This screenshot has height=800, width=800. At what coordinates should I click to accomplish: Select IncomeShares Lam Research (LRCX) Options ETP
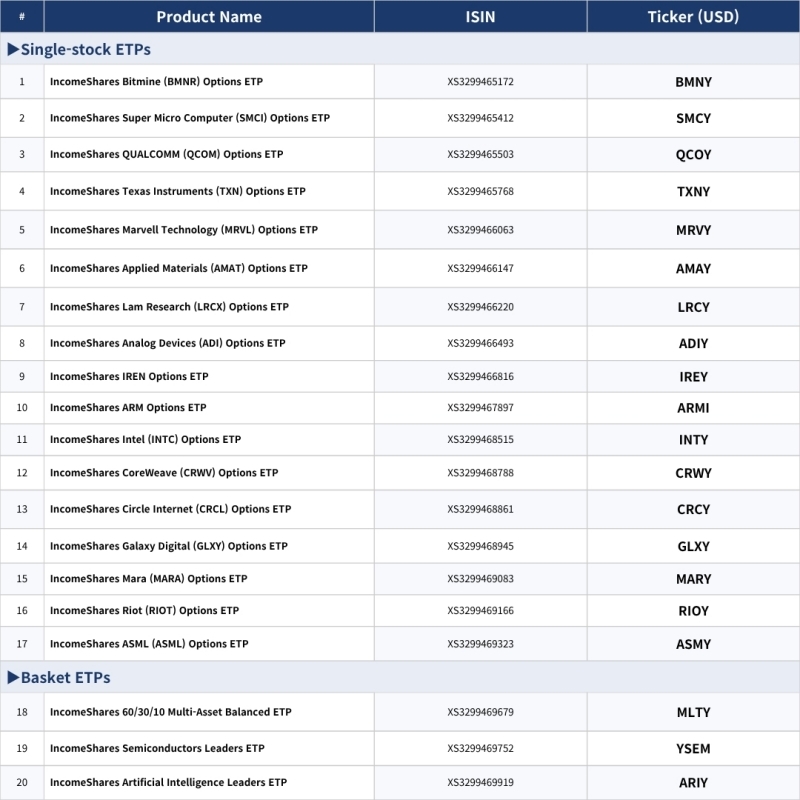point(169,307)
